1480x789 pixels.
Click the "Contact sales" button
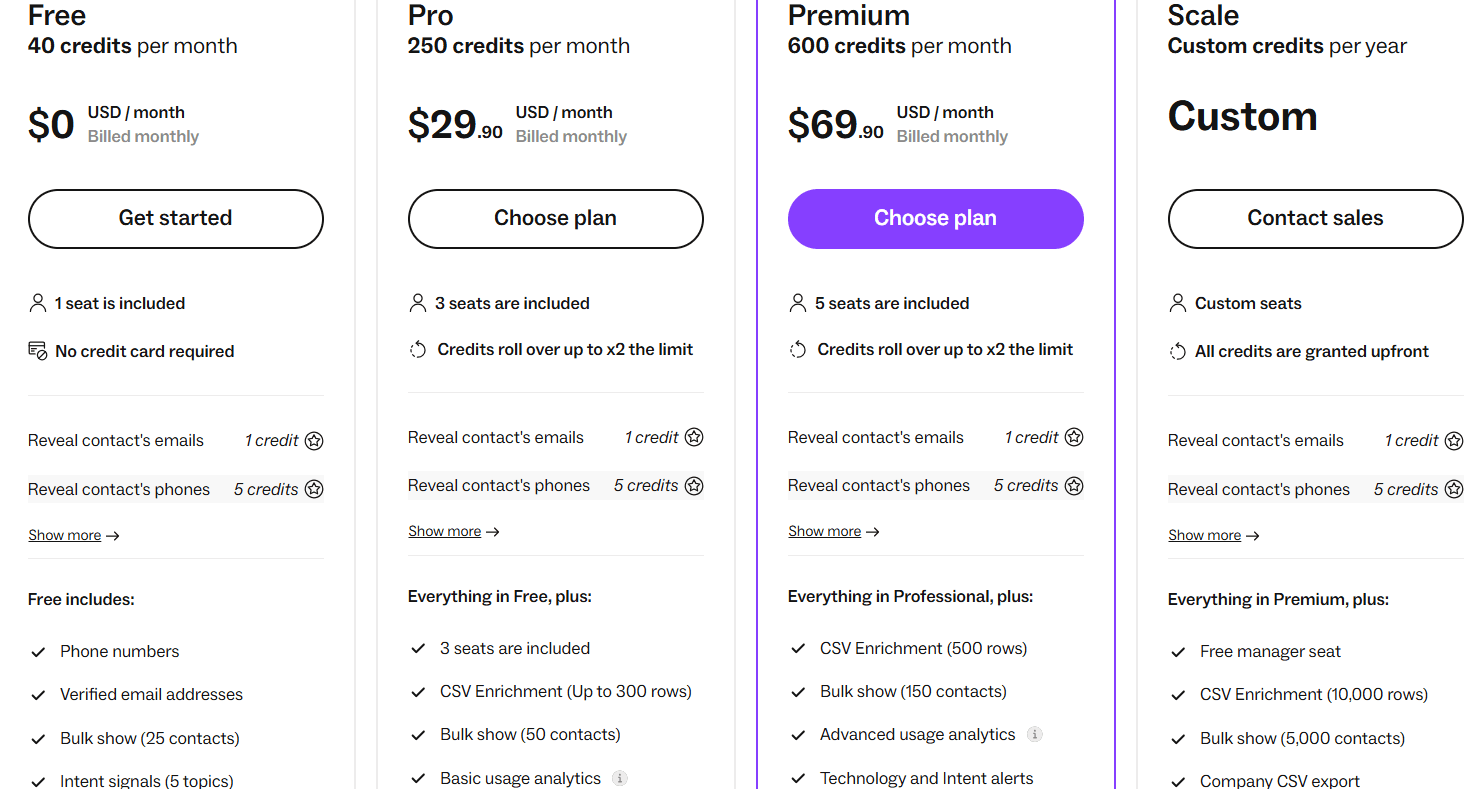[1315, 218]
